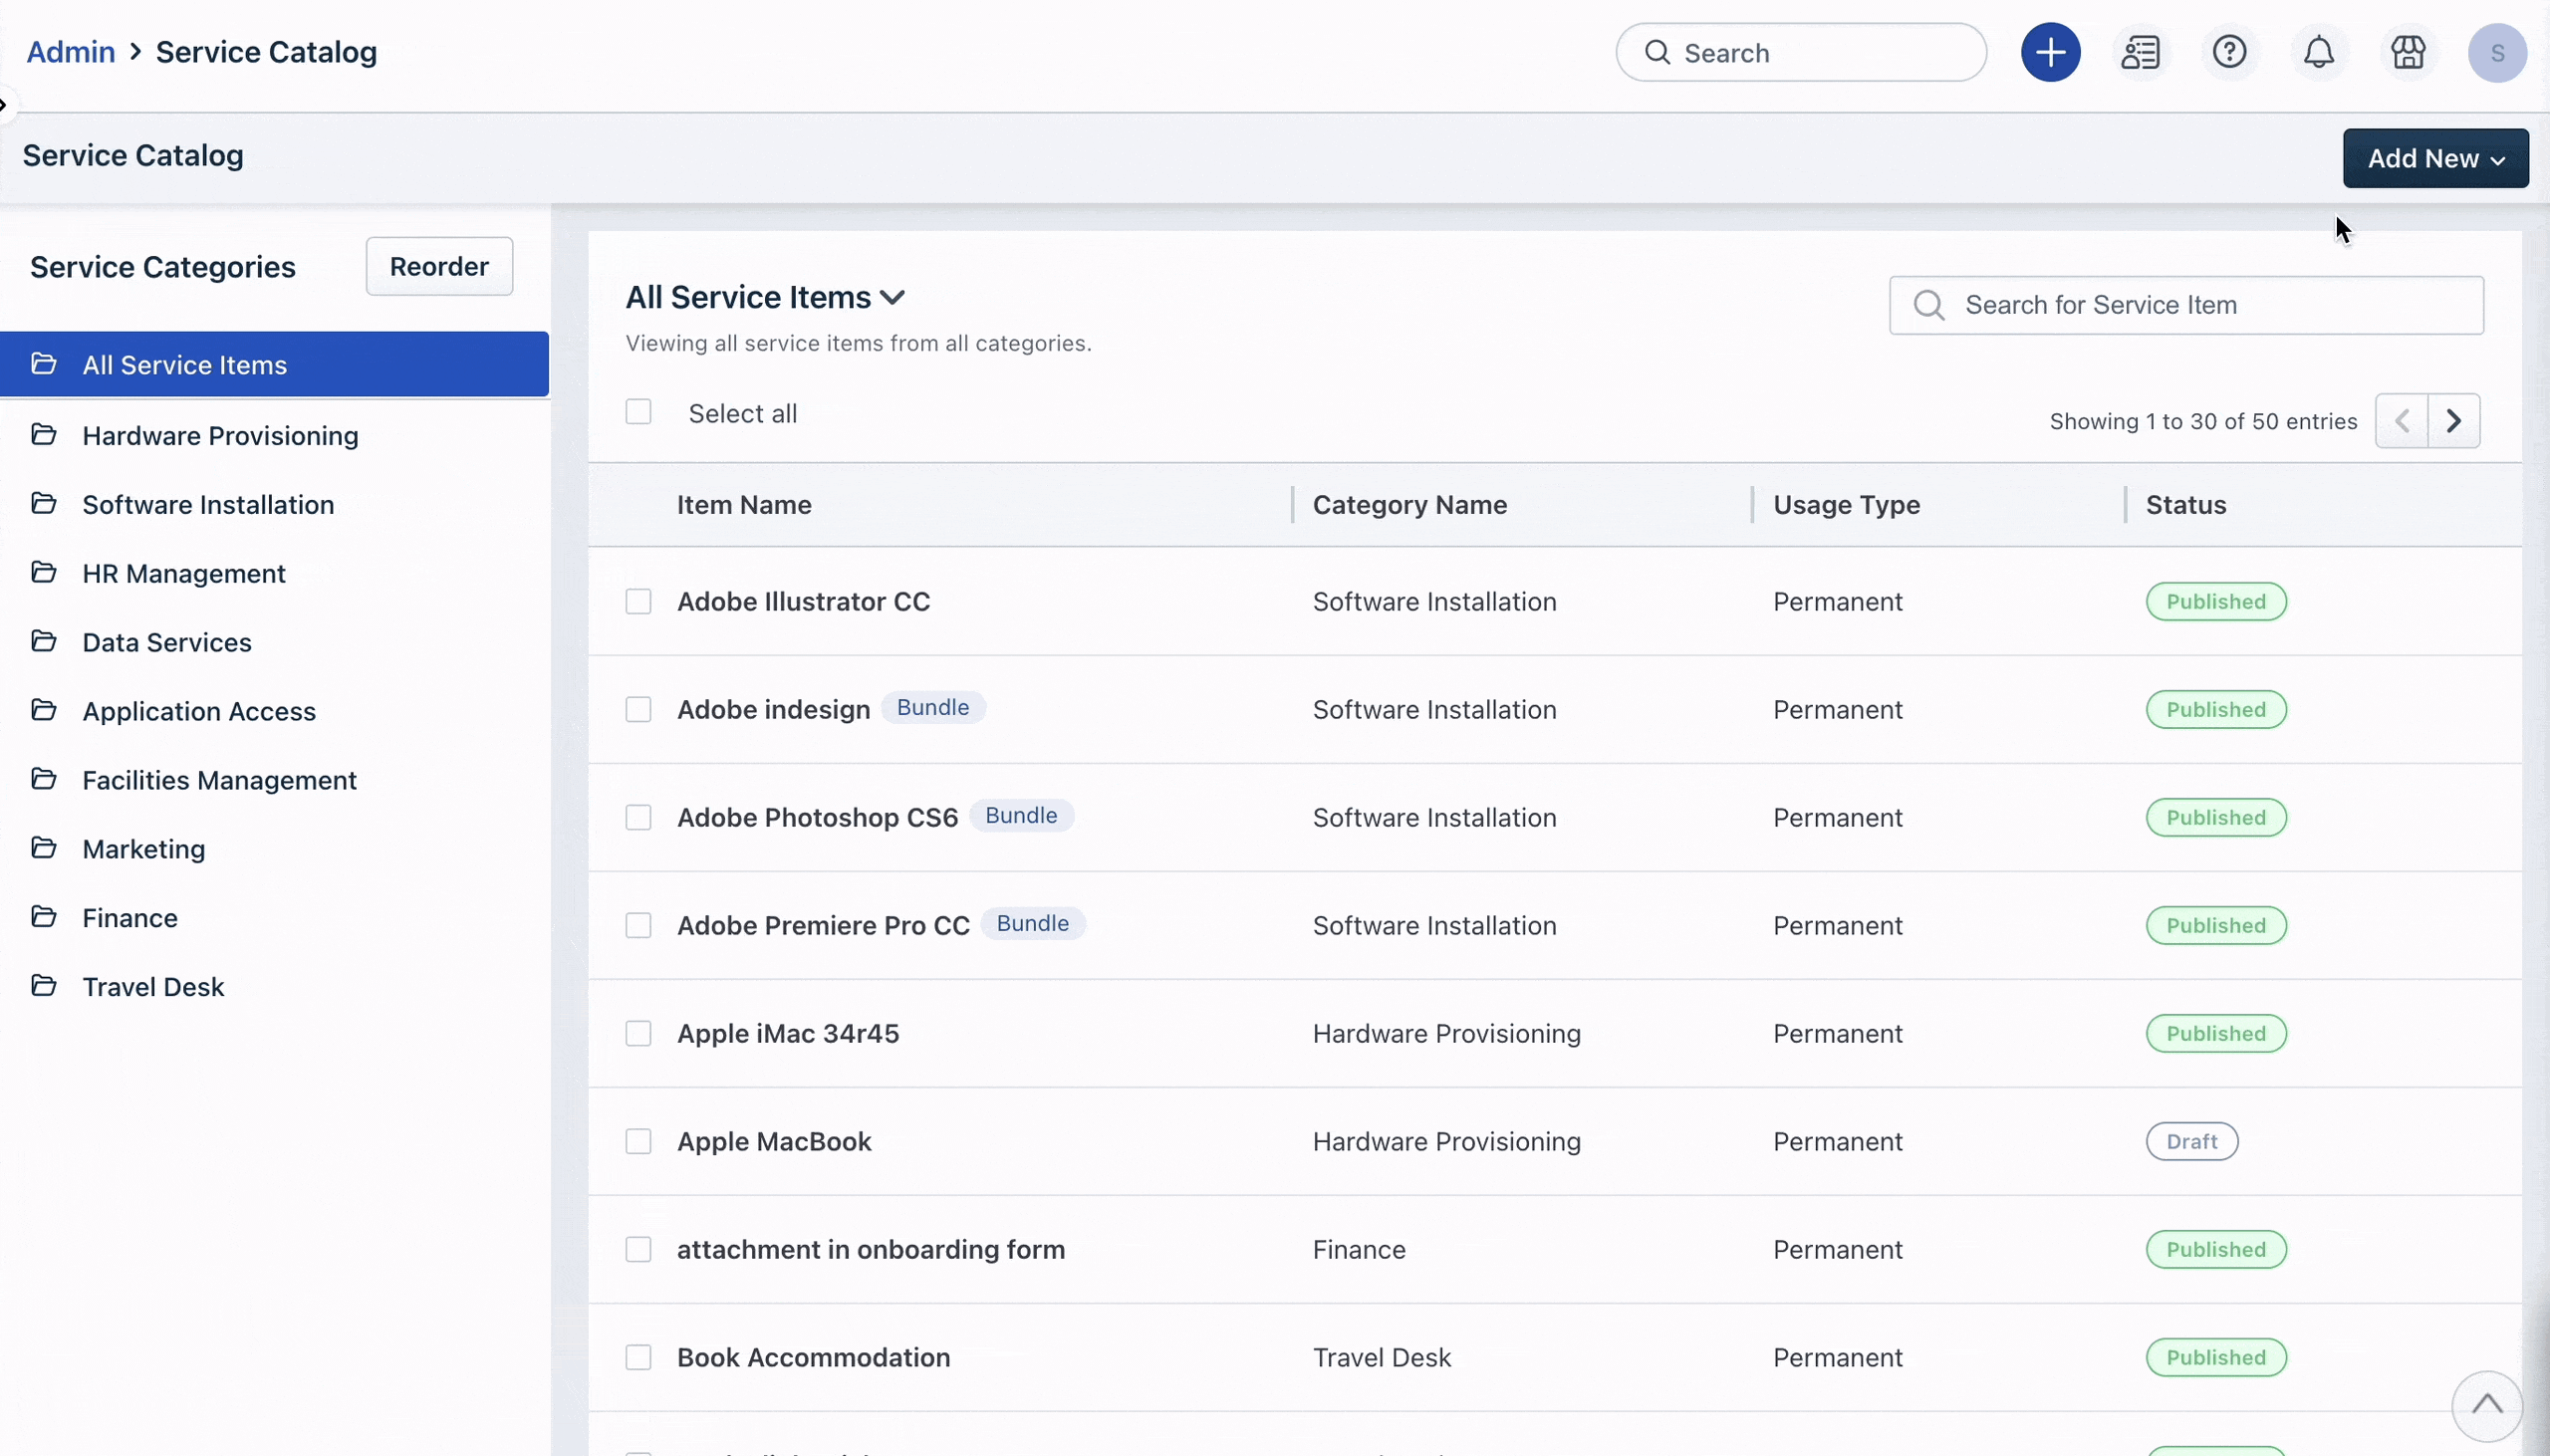Open the help question mark icon

tap(2229, 52)
